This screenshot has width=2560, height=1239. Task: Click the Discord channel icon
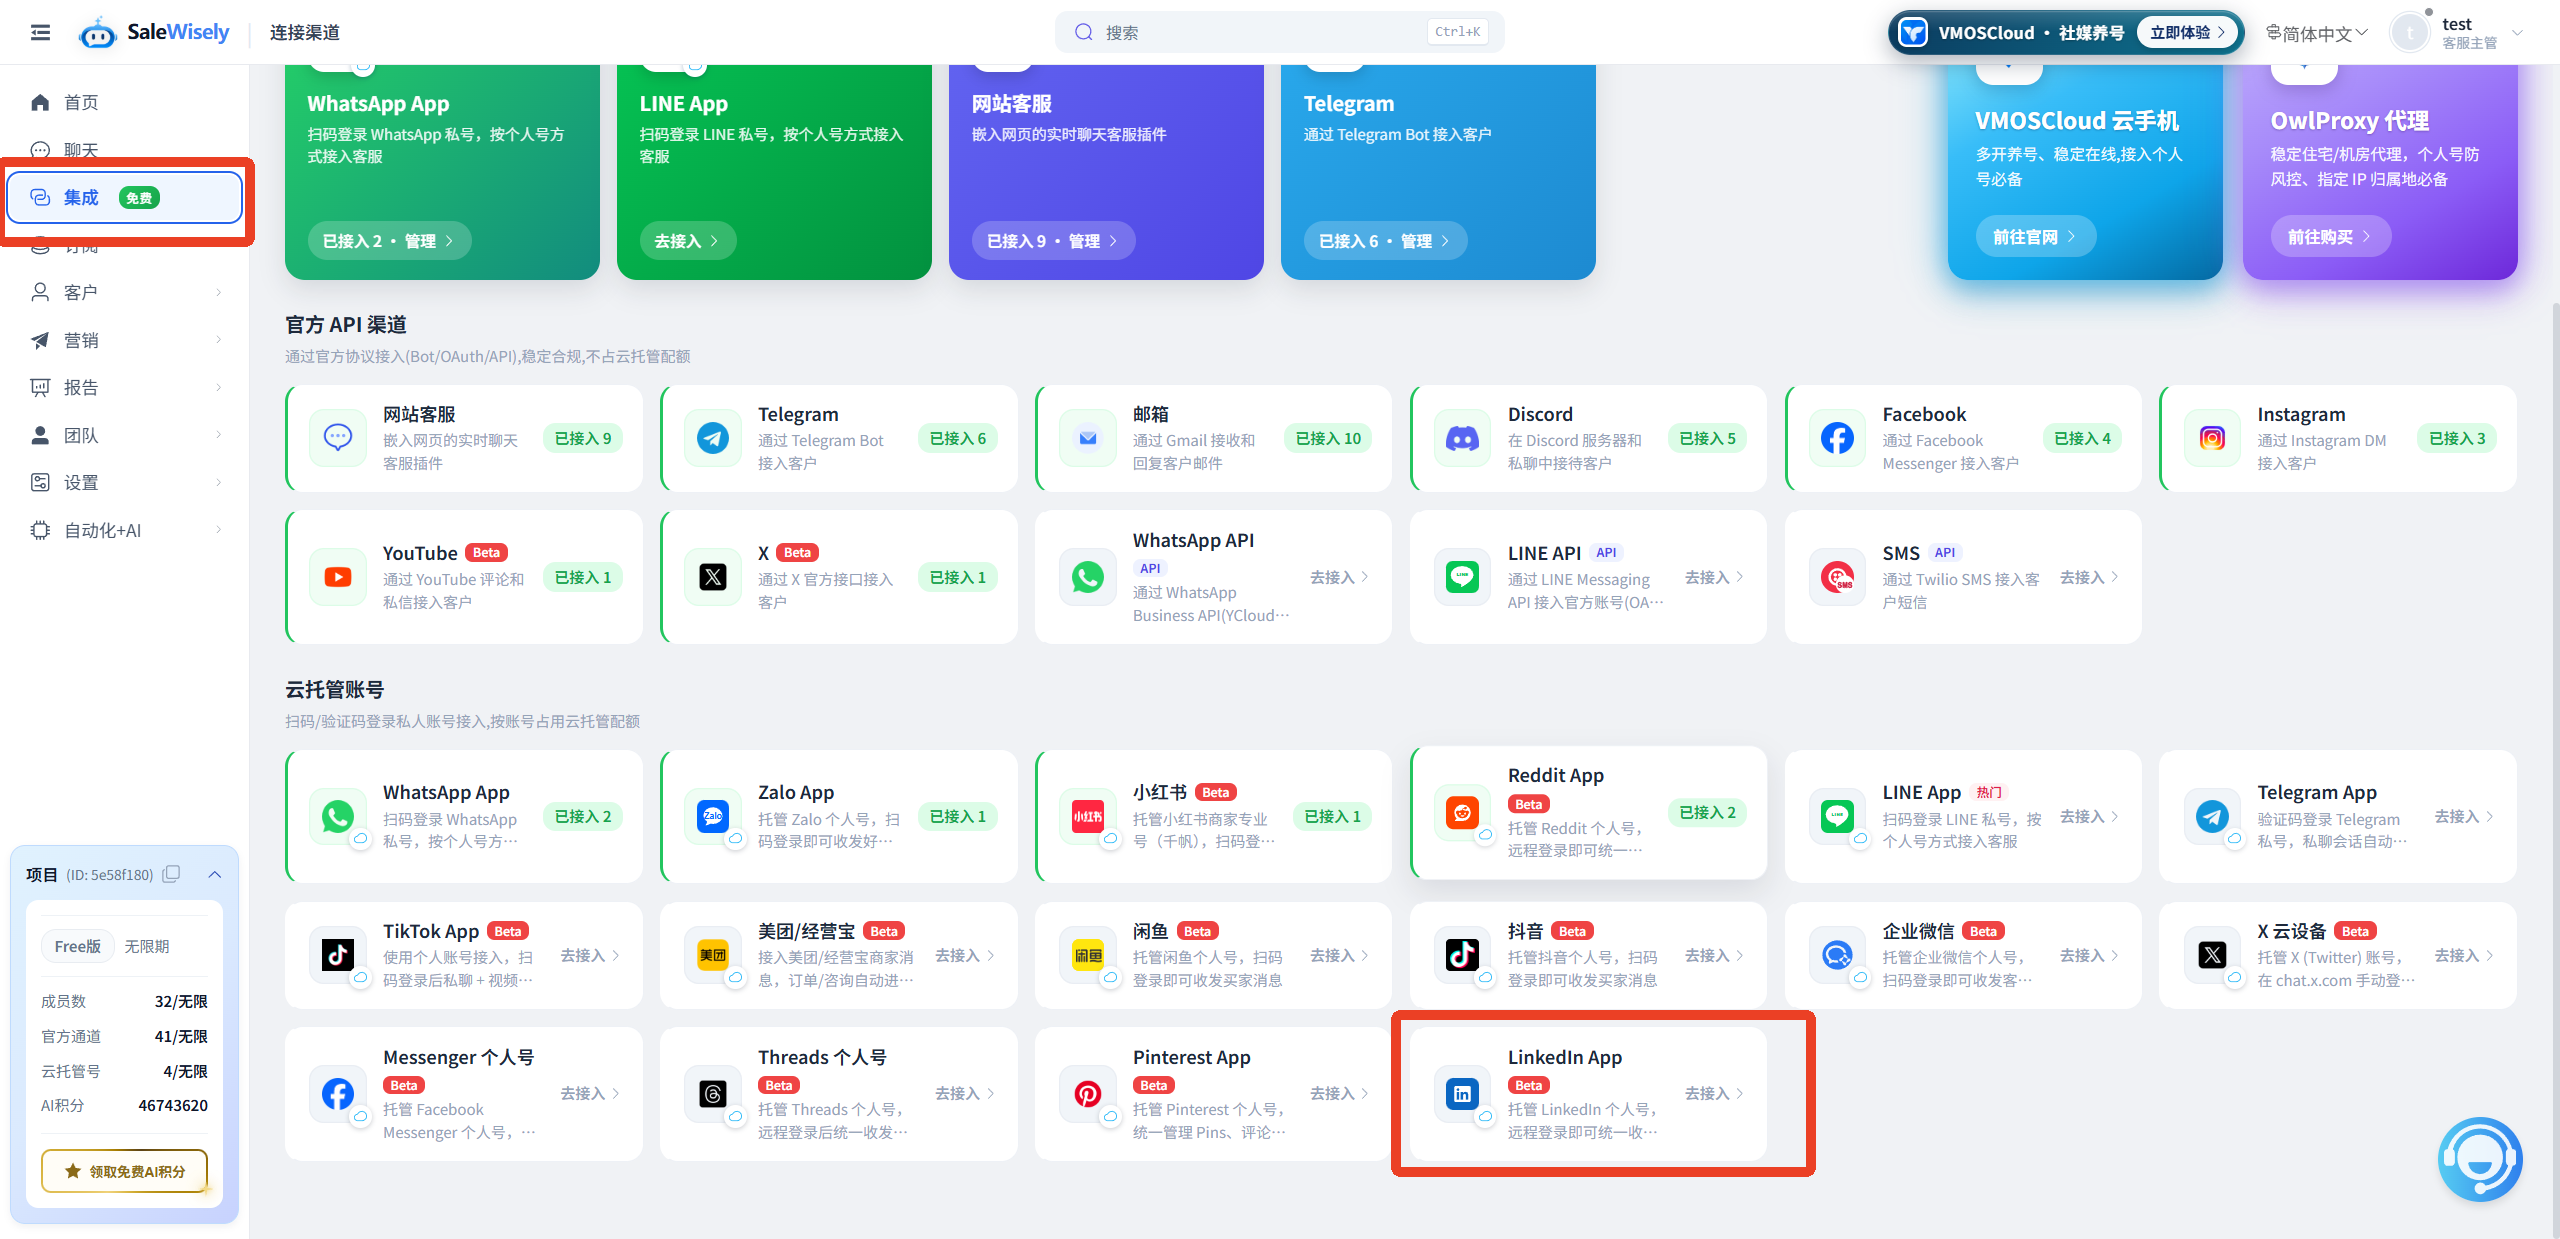1463,438
